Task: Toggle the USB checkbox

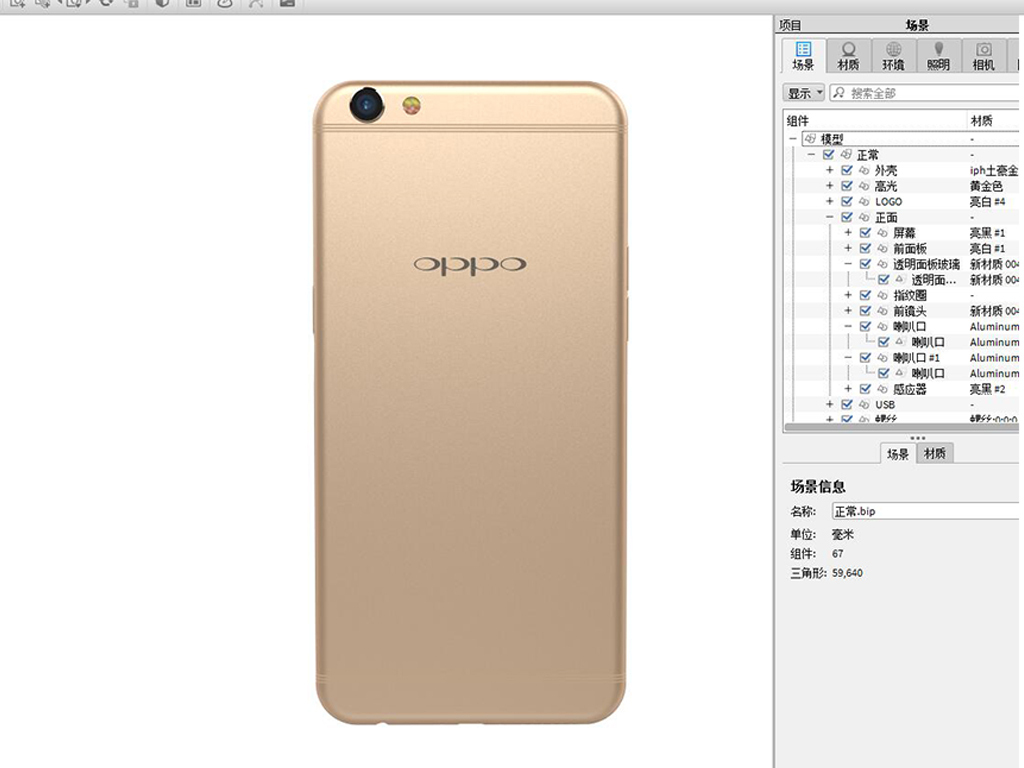Action: coord(847,405)
